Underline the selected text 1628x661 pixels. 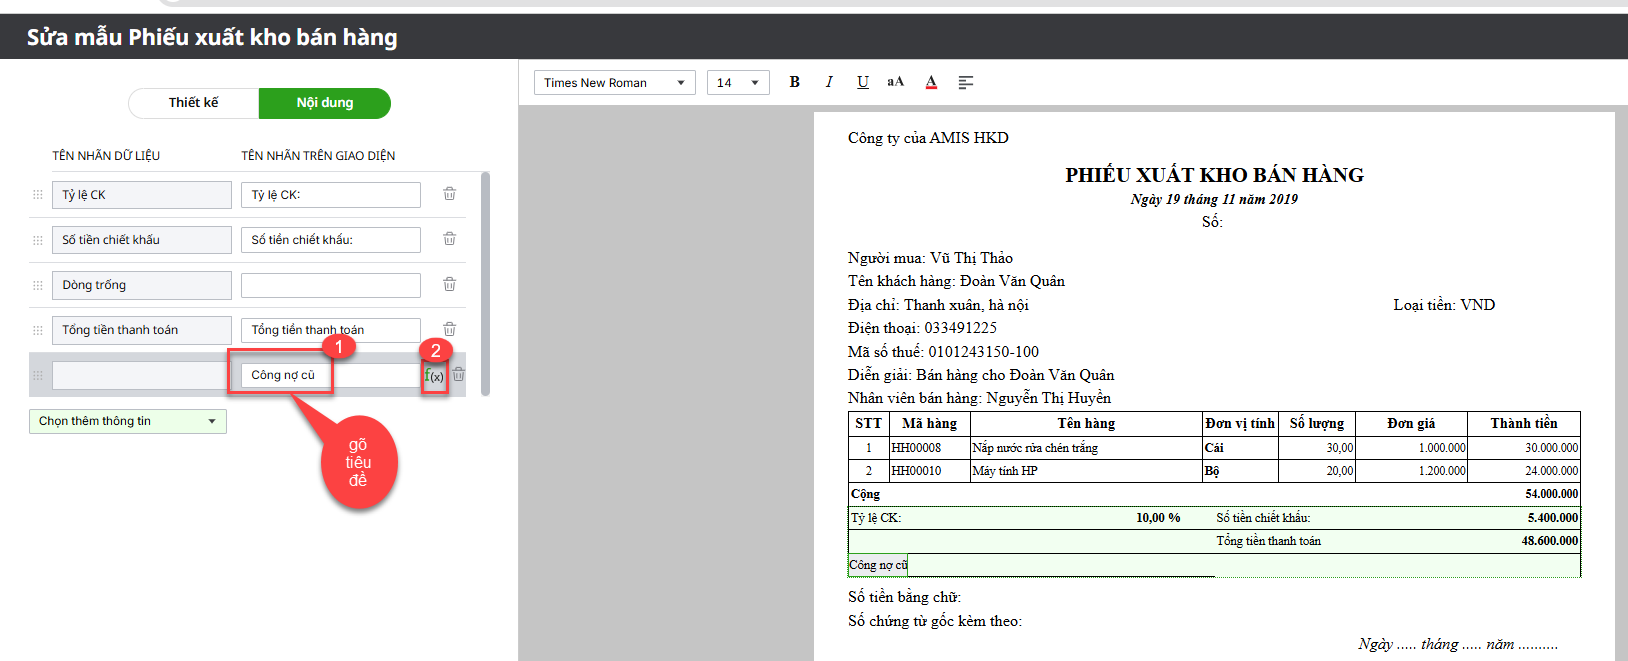(x=862, y=82)
